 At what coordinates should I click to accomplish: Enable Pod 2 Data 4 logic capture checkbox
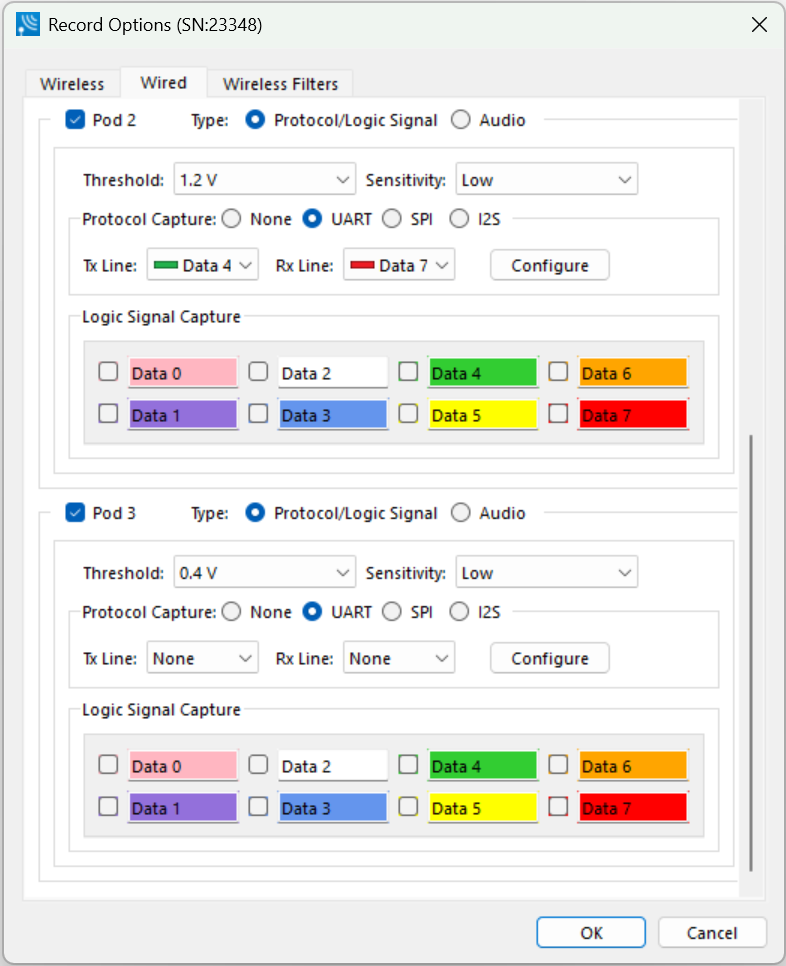[408, 371]
